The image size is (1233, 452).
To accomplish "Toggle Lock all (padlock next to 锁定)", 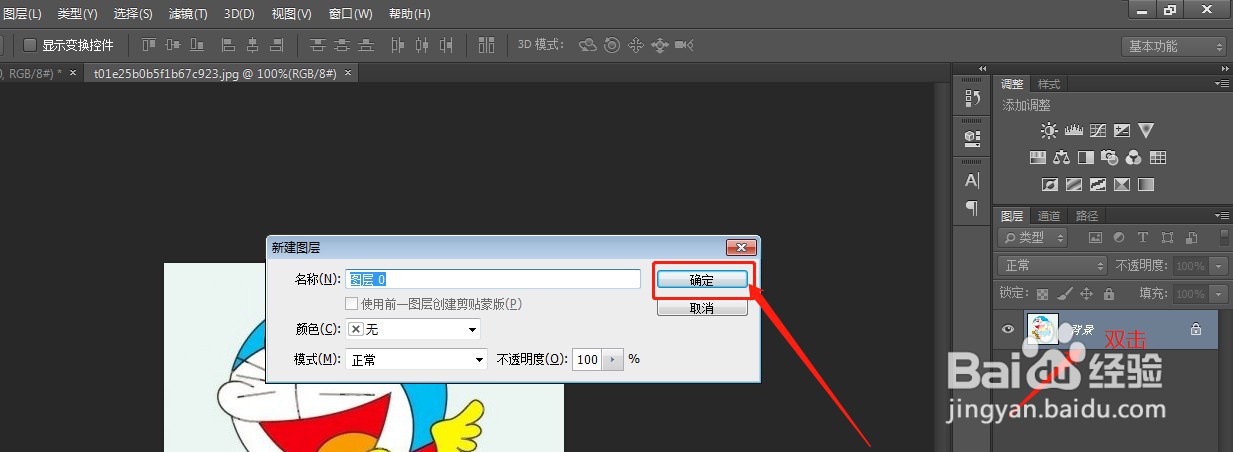I will click(x=1108, y=295).
